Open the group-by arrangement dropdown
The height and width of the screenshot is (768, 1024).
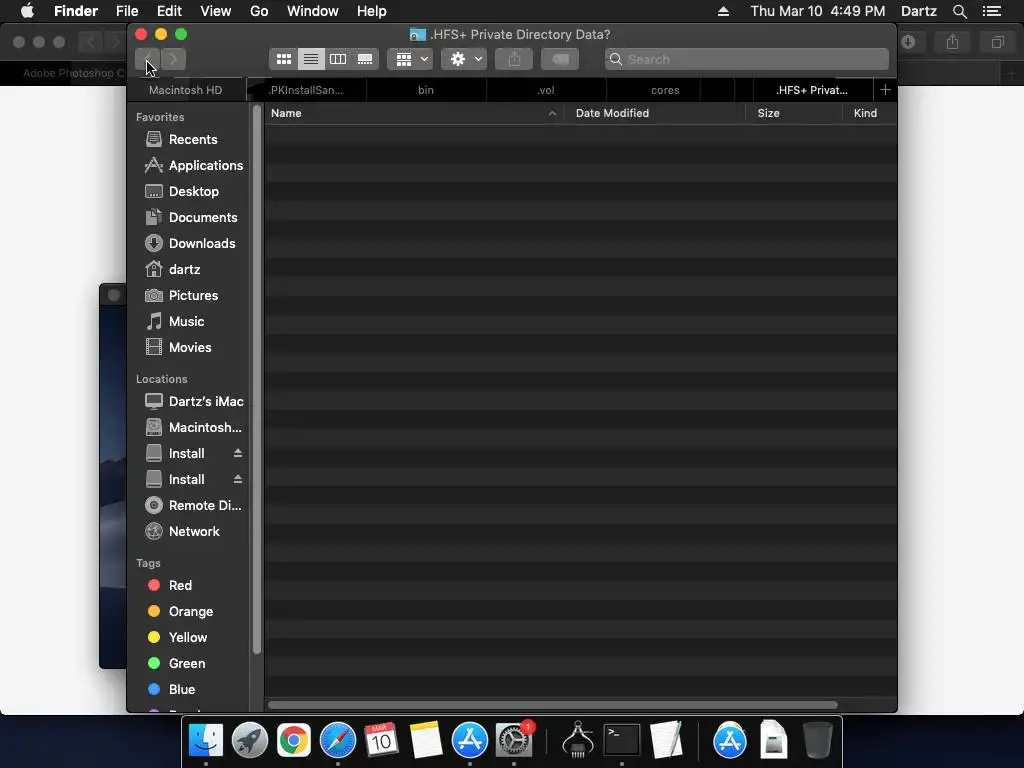[x=410, y=59]
